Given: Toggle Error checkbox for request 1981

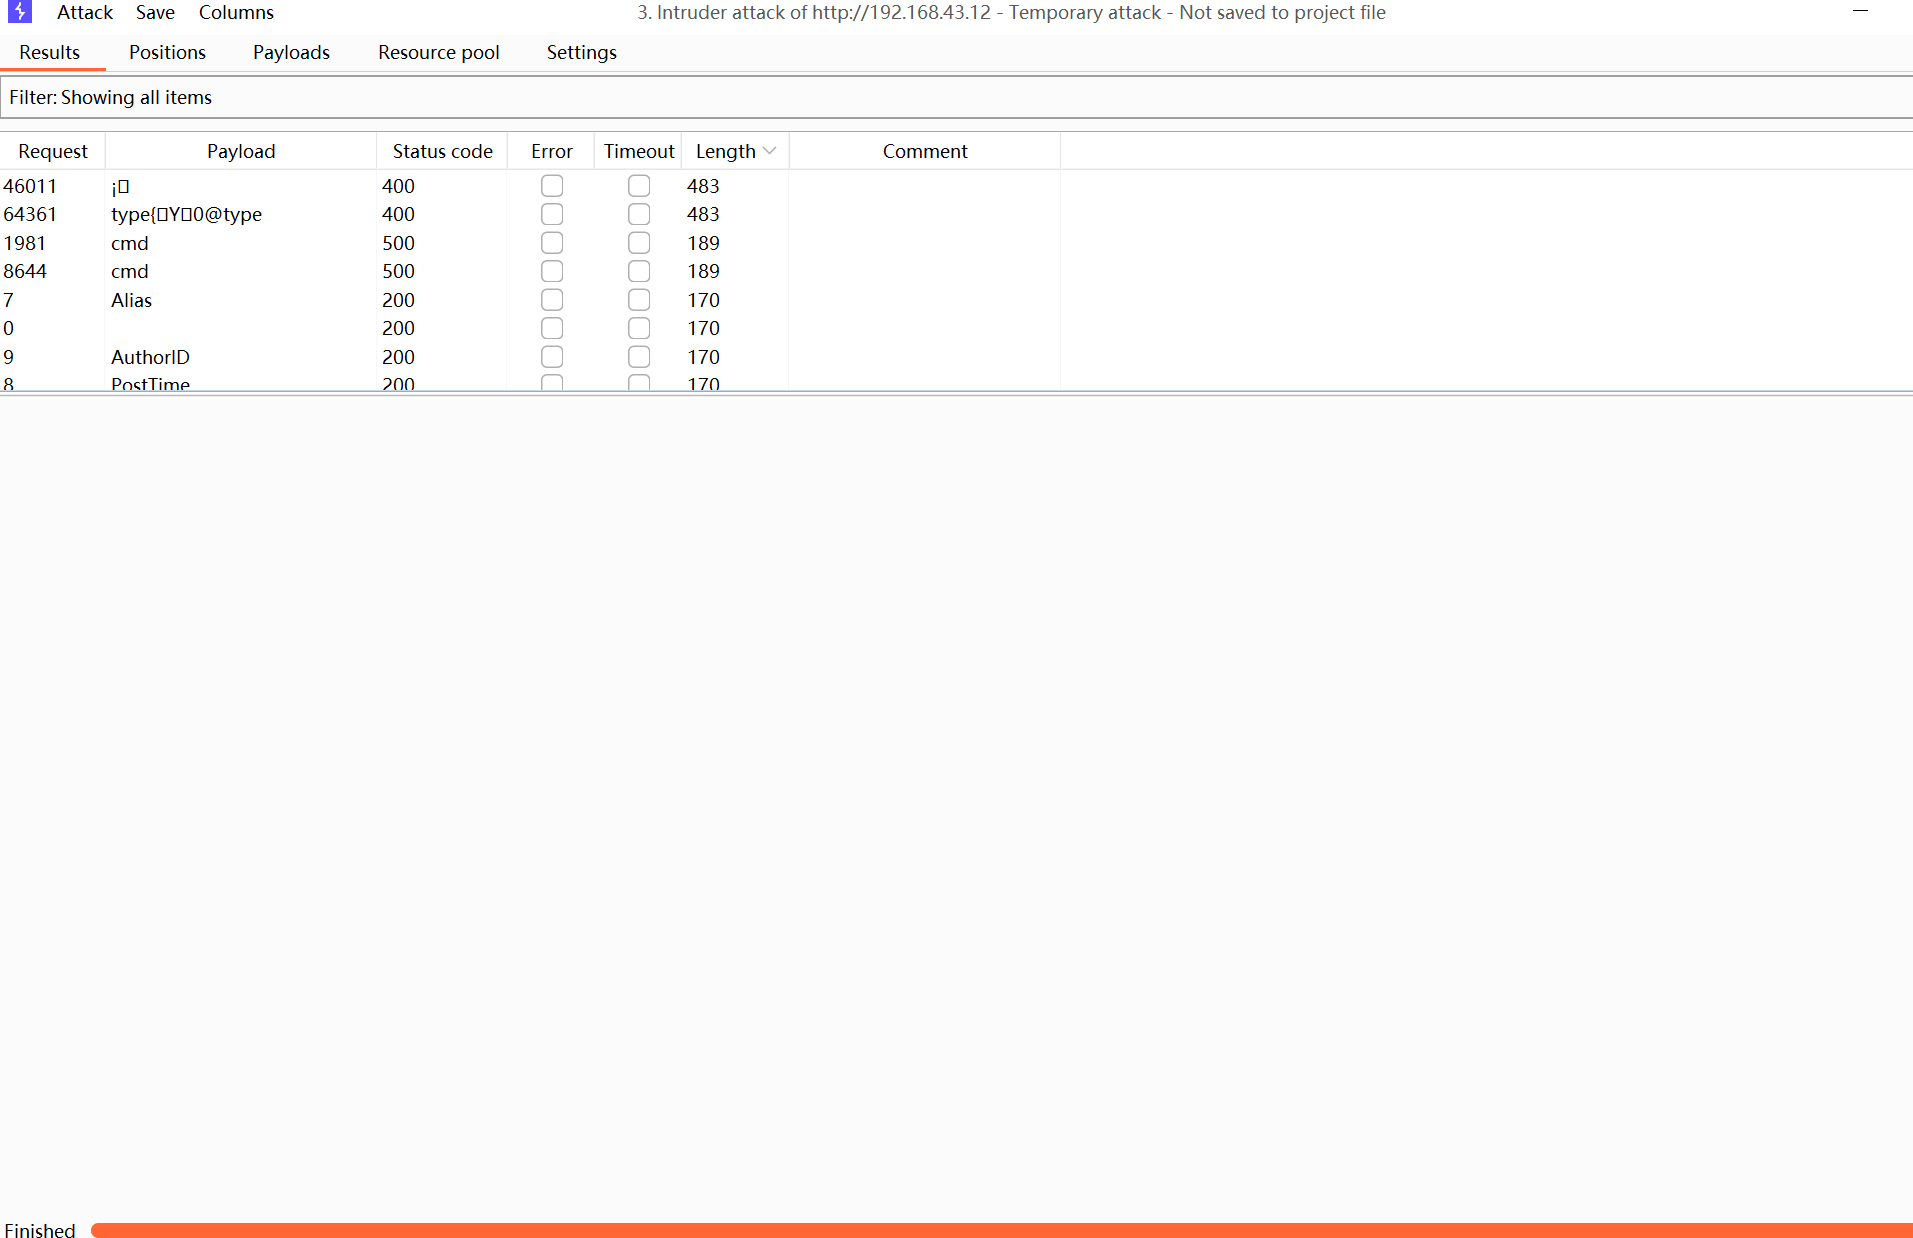Looking at the screenshot, I should coord(552,243).
